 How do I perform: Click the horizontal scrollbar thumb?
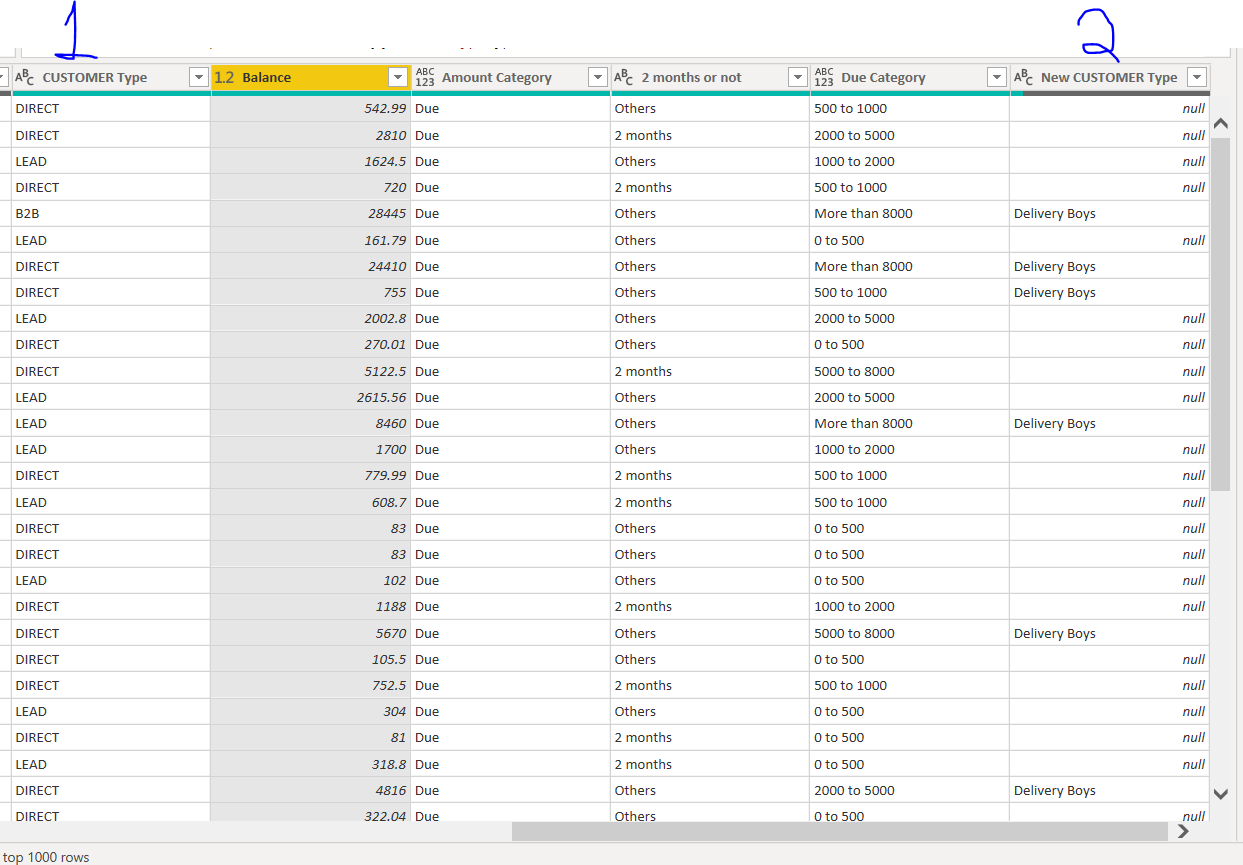840,831
